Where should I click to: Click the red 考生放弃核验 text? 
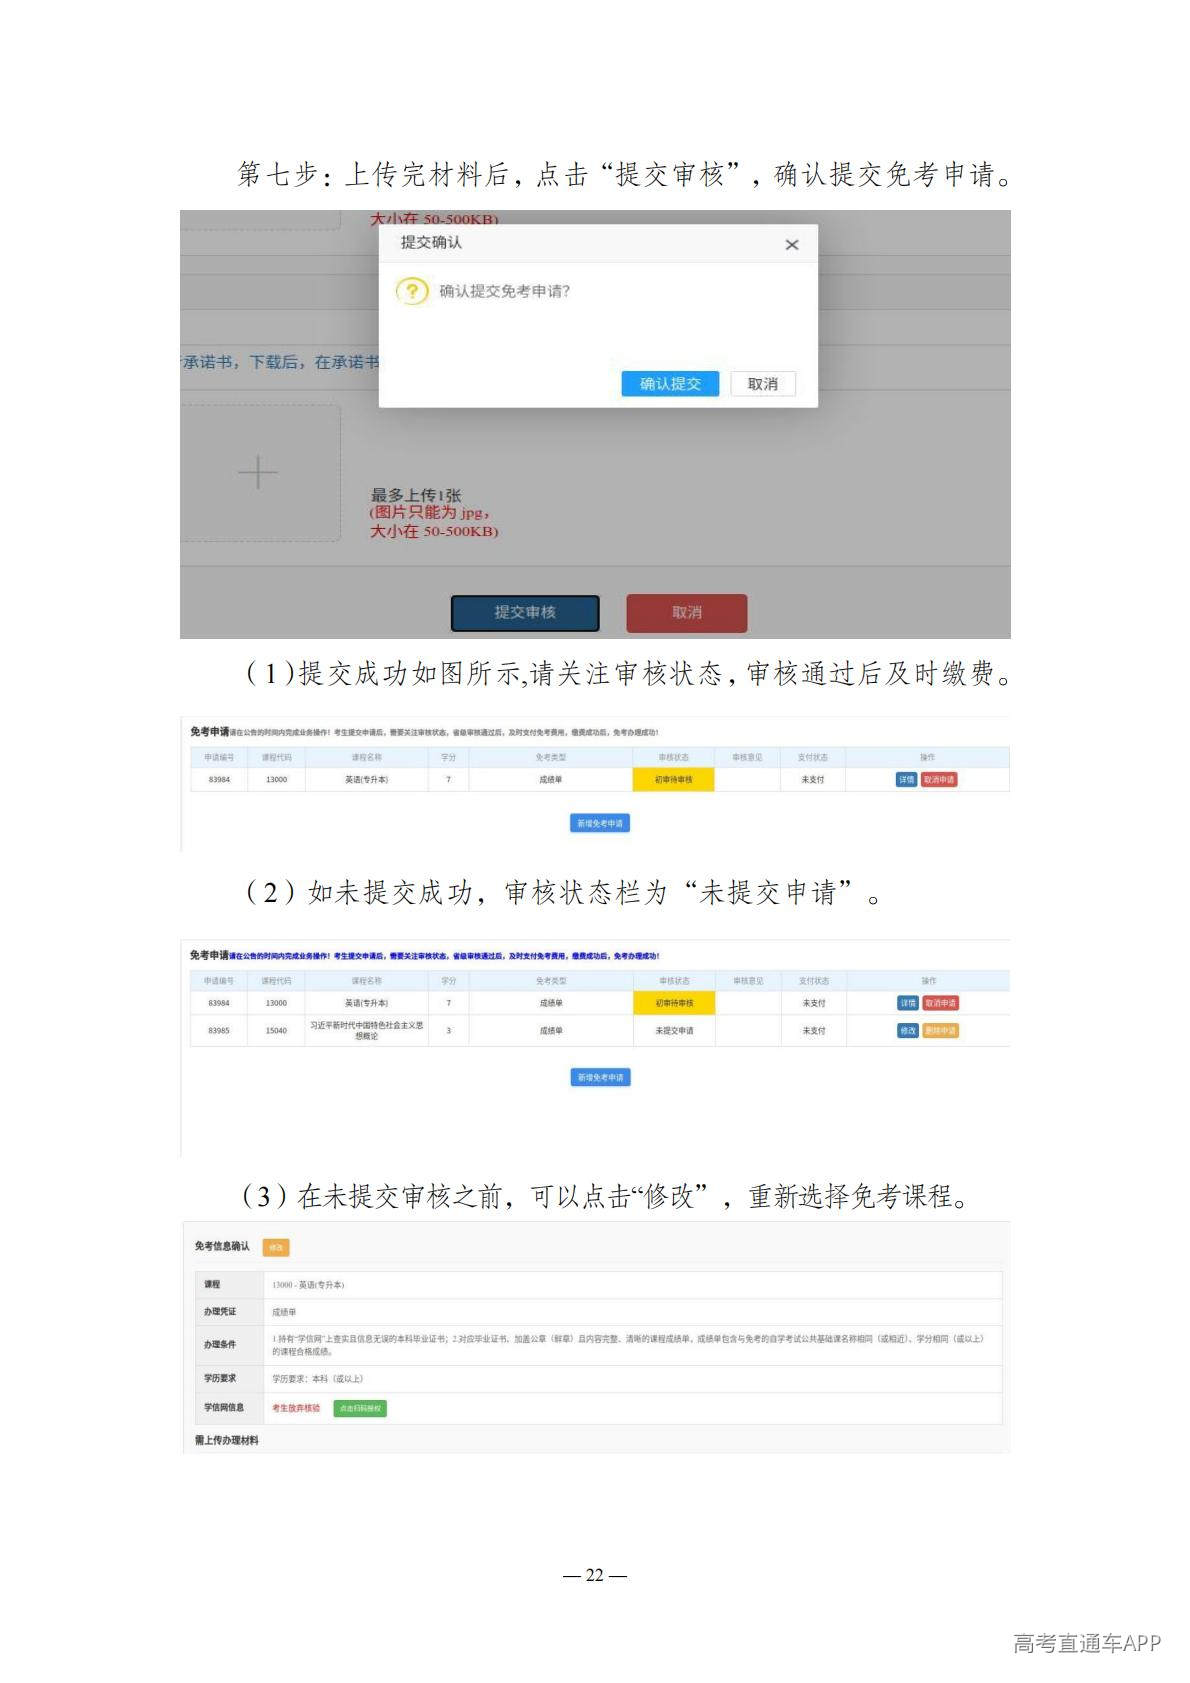tap(296, 1408)
